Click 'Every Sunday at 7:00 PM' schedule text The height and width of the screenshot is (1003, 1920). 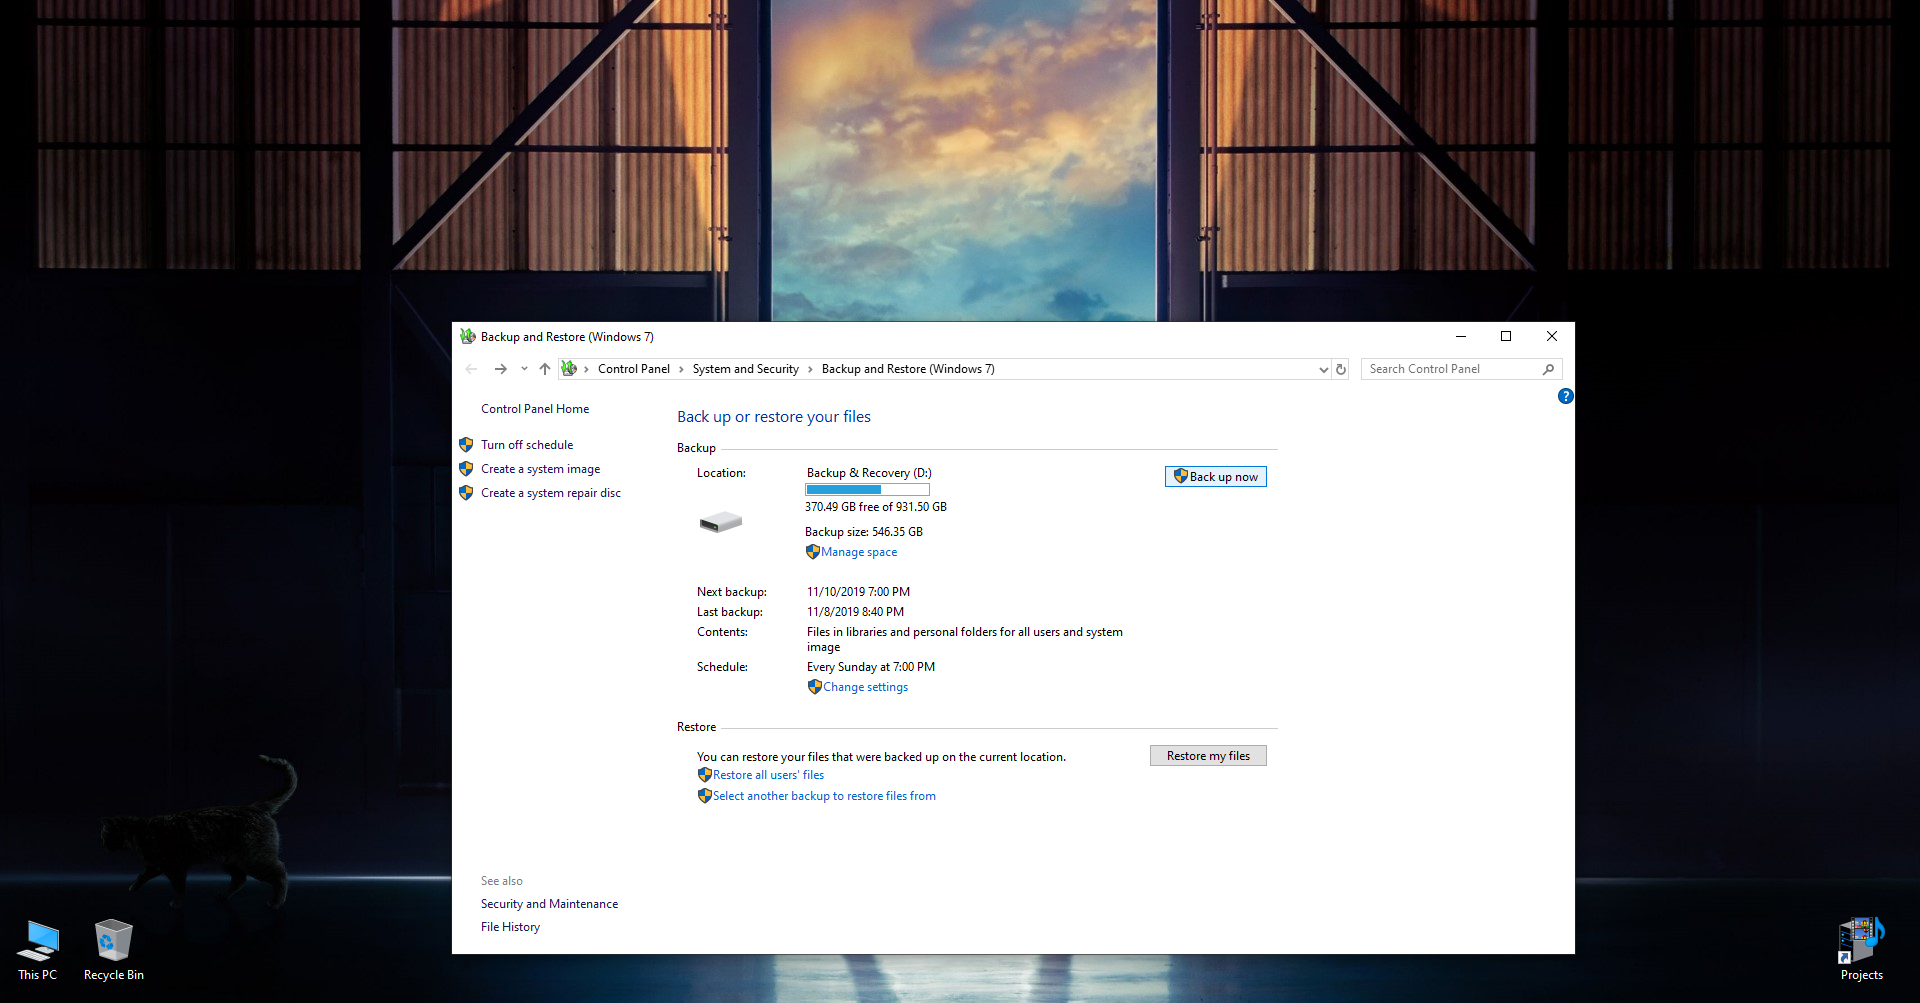(x=871, y=667)
